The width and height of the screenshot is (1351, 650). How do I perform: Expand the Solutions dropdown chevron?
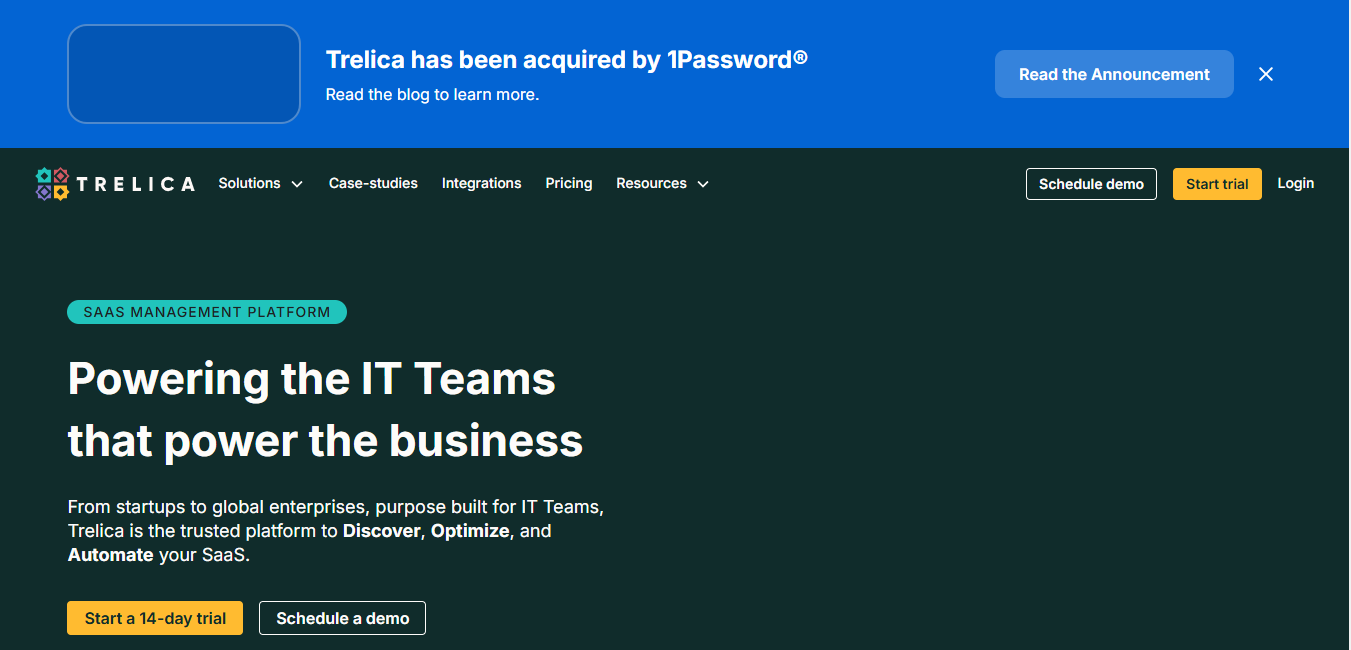point(297,184)
